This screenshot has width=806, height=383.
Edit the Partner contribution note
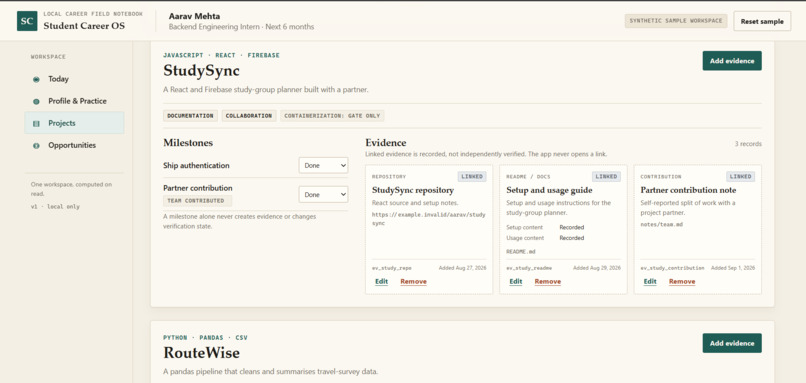click(650, 282)
